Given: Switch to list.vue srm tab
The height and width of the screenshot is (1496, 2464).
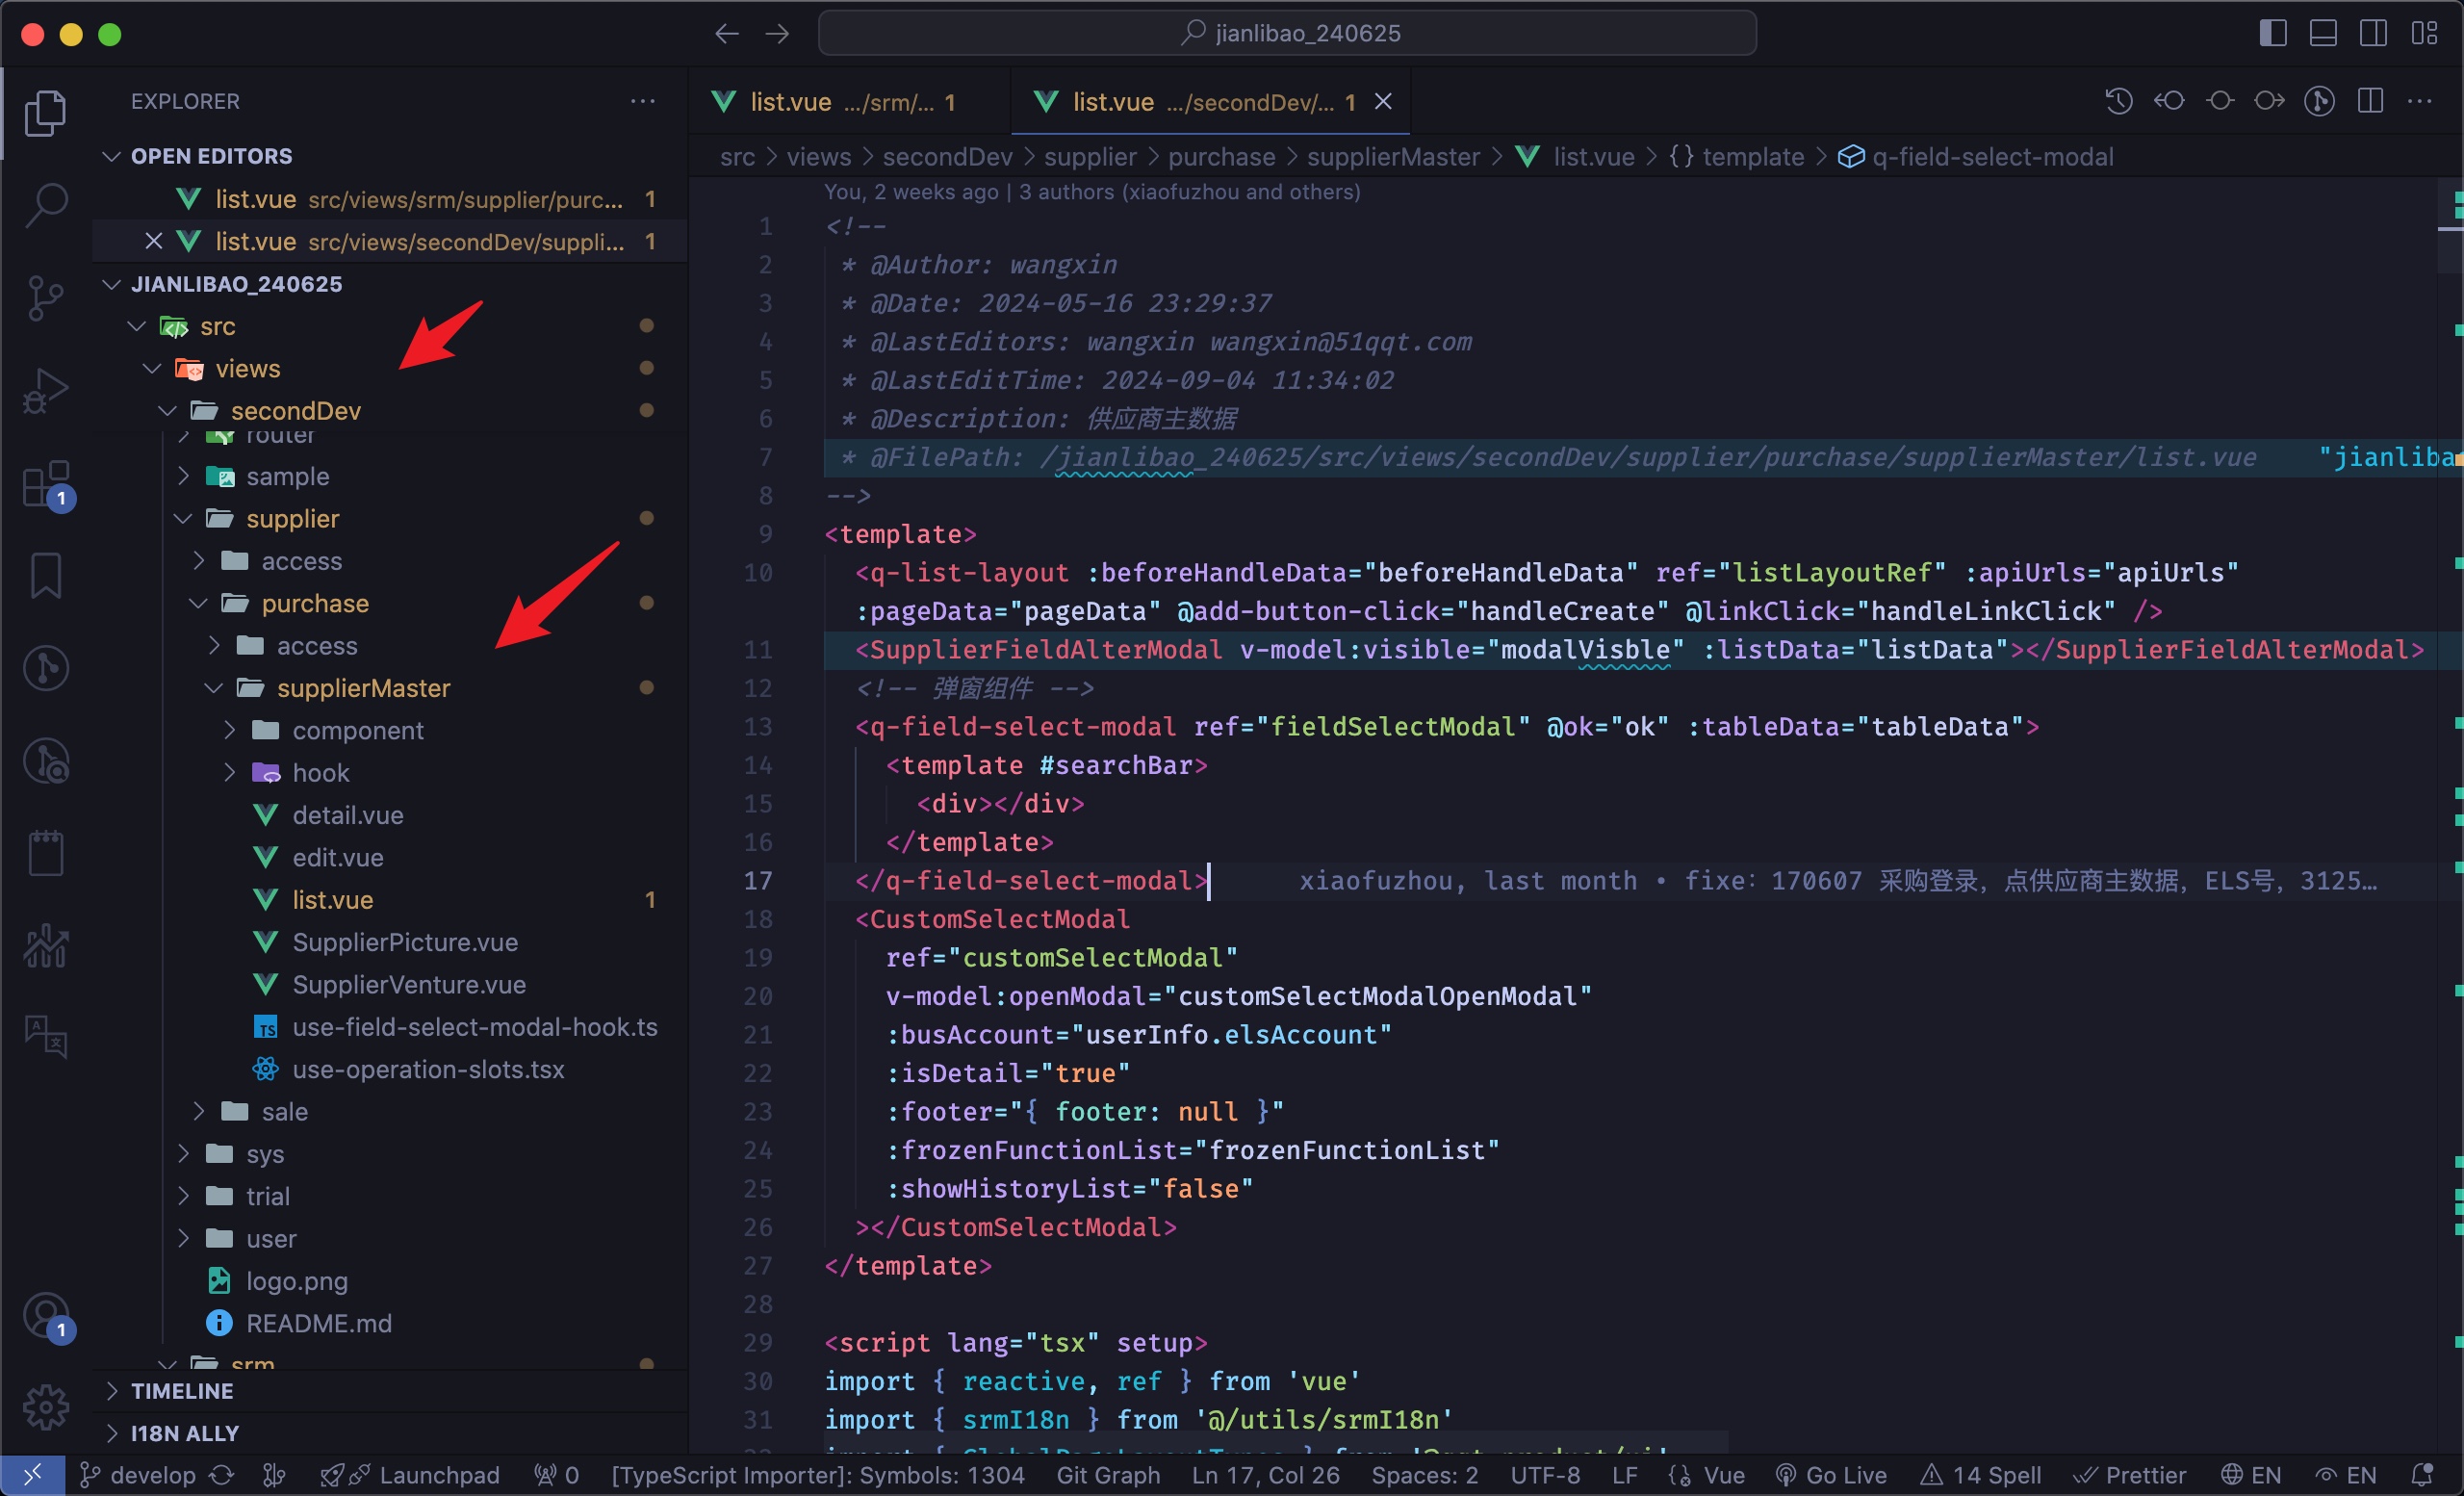Looking at the screenshot, I should click(x=848, y=102).
